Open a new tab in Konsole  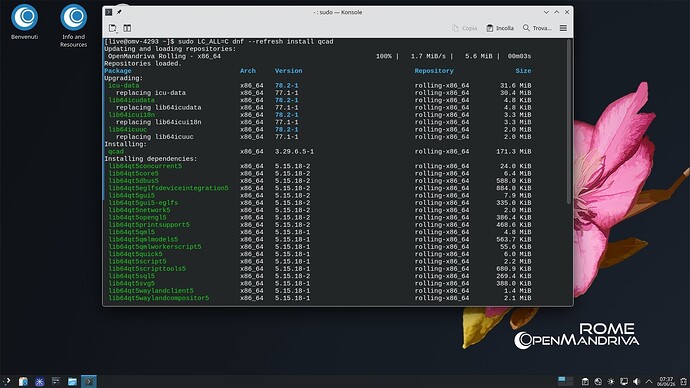[113, 28]
